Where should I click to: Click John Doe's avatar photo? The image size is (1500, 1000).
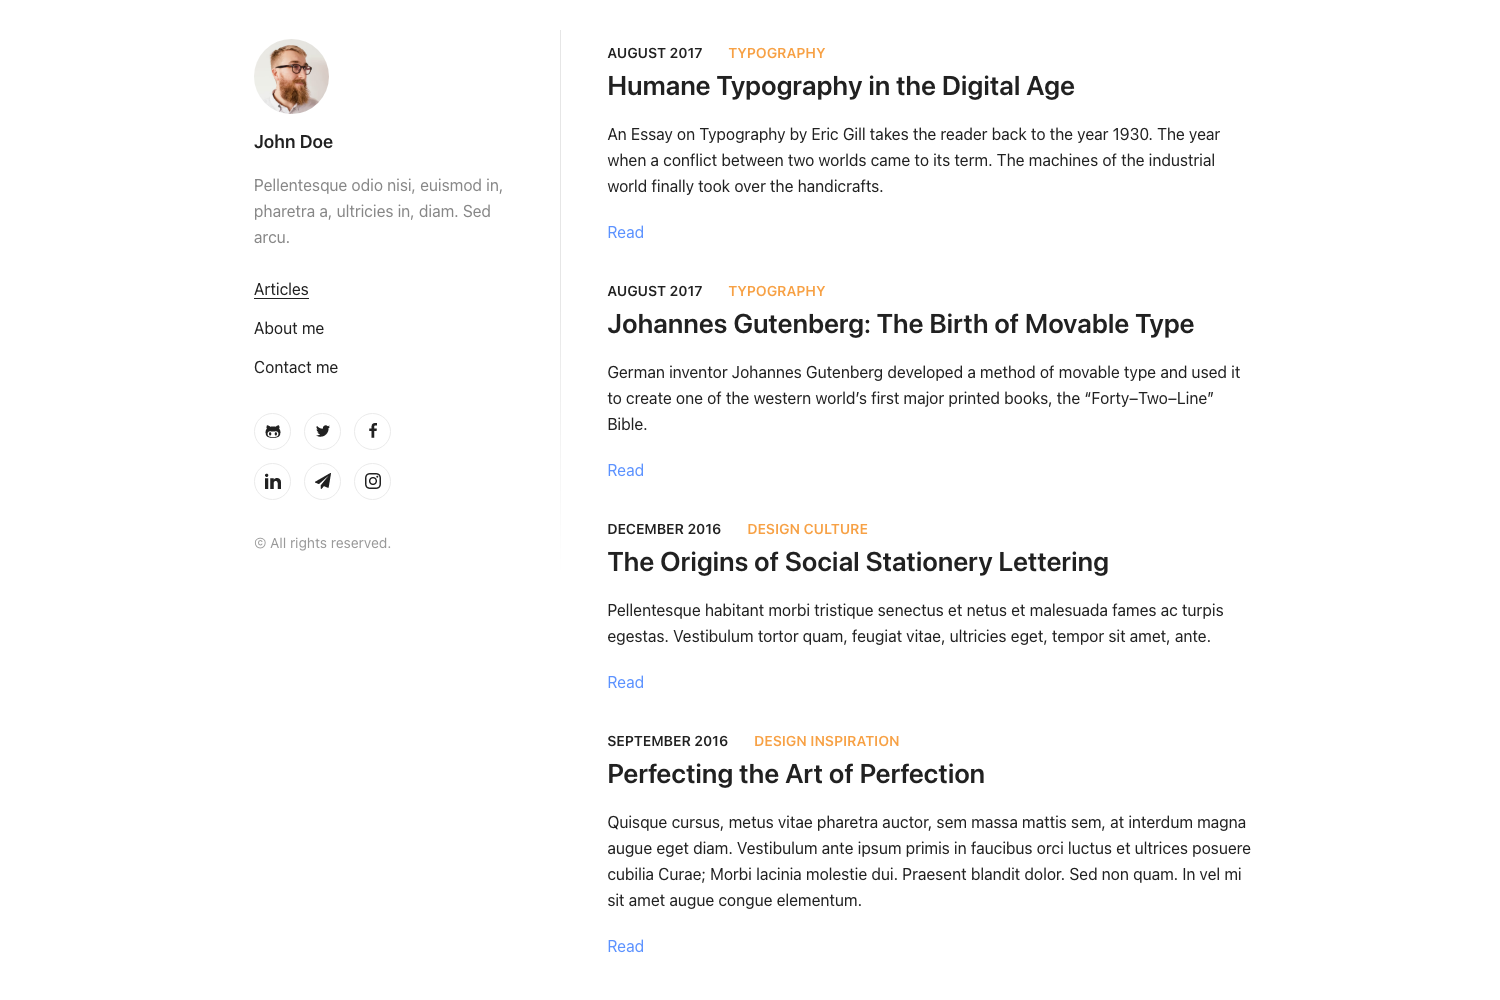click(x=291, y=77)
